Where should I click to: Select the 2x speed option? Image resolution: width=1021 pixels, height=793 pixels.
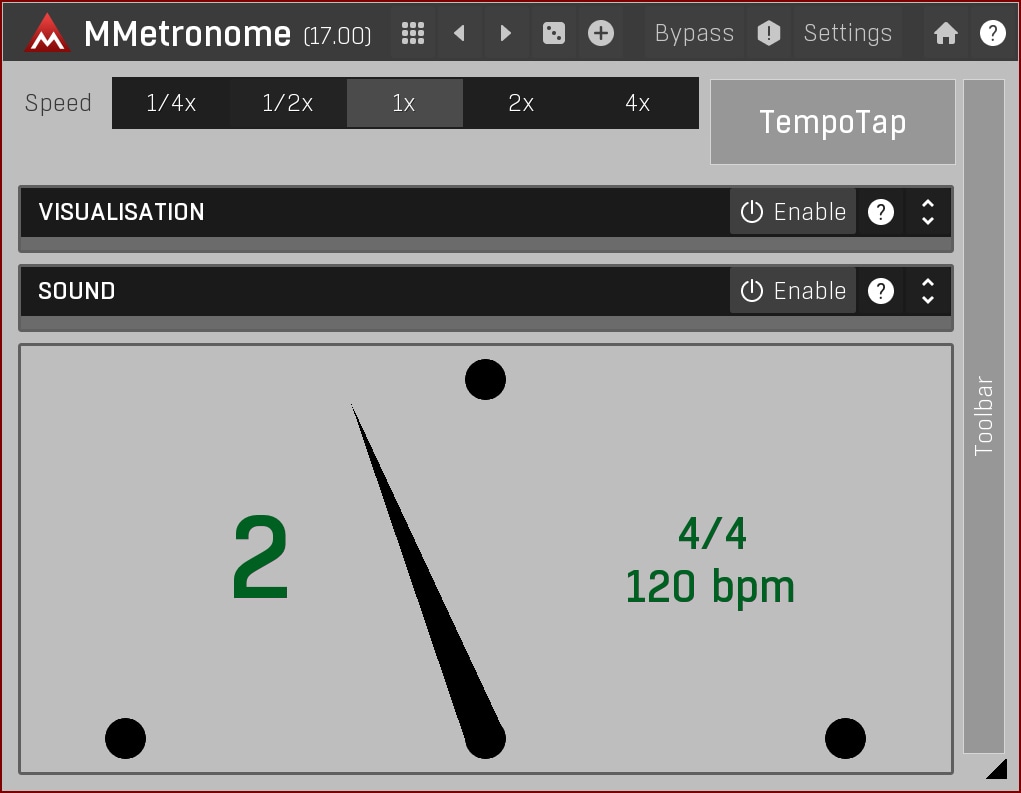click(521, 103)
